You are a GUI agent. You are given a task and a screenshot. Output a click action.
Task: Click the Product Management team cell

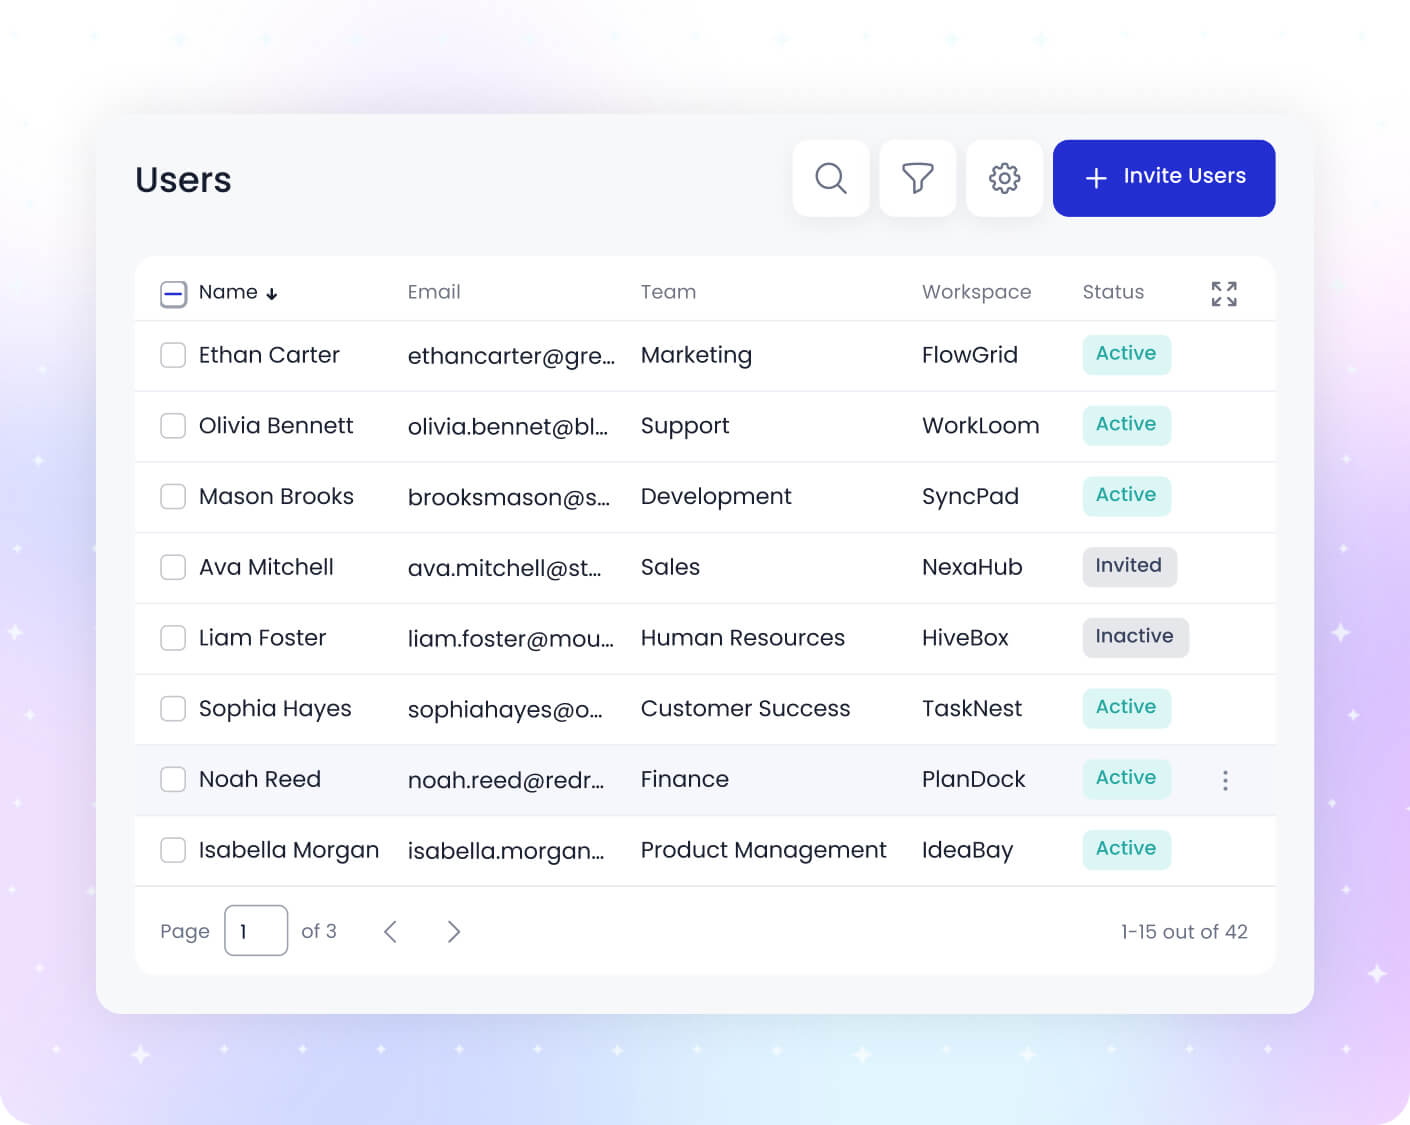tap(764, 850)
